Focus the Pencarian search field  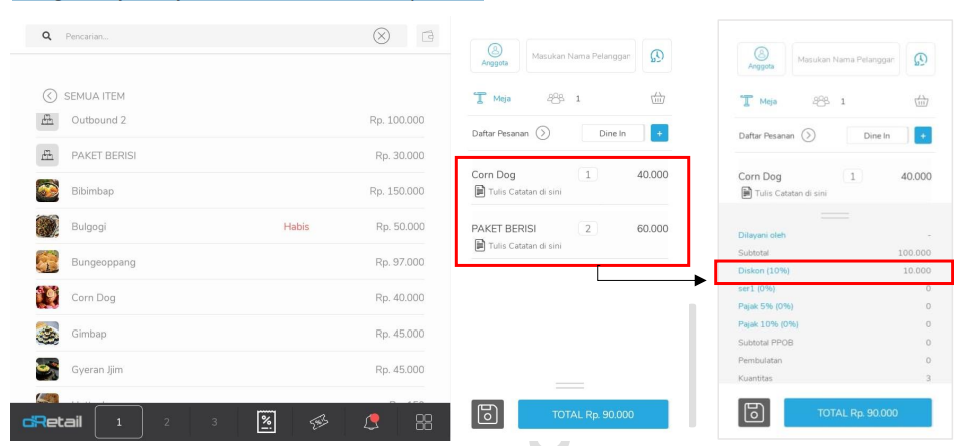[x=200, y=36]
